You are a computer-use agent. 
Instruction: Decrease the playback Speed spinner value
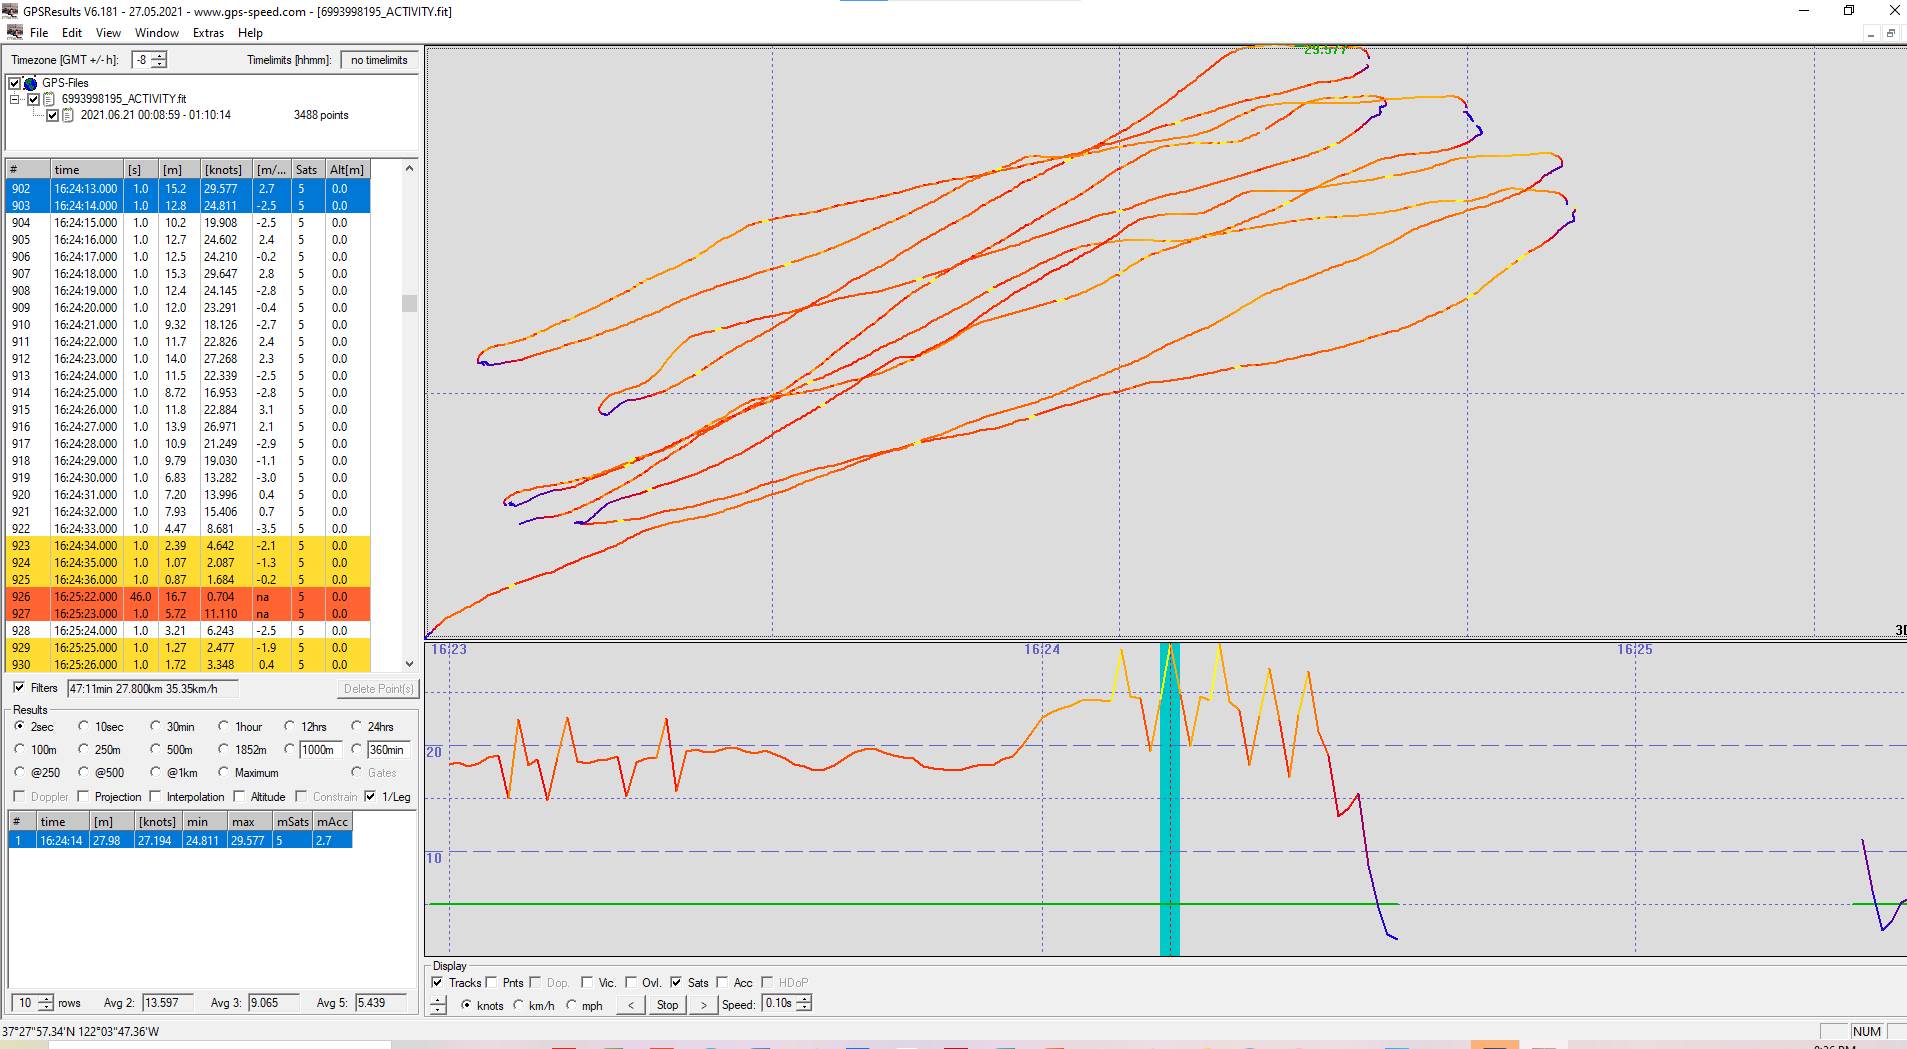(804, 1008)
